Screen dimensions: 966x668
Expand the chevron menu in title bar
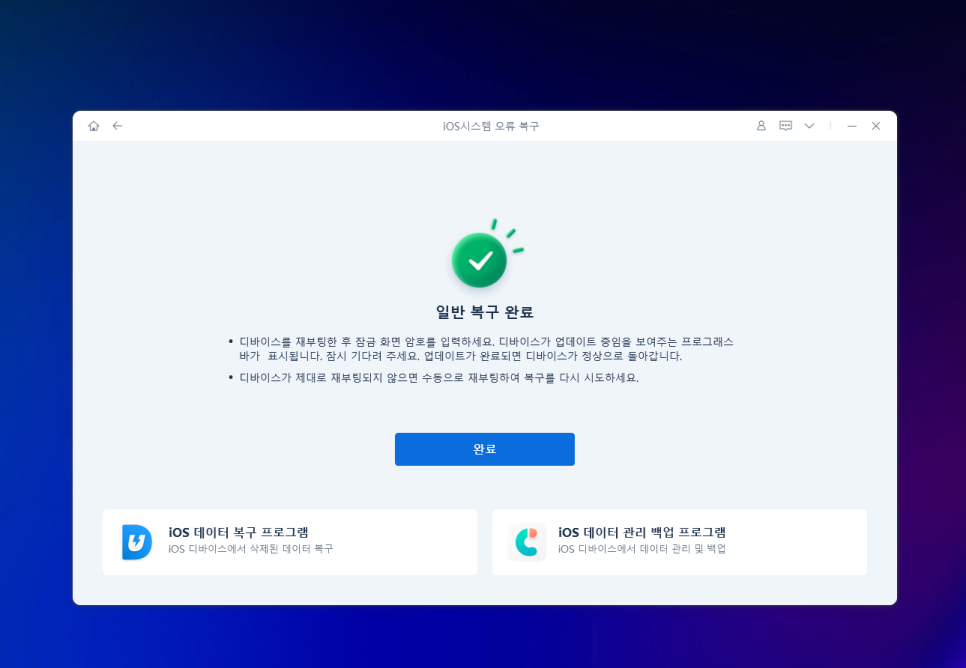[810, 126]
